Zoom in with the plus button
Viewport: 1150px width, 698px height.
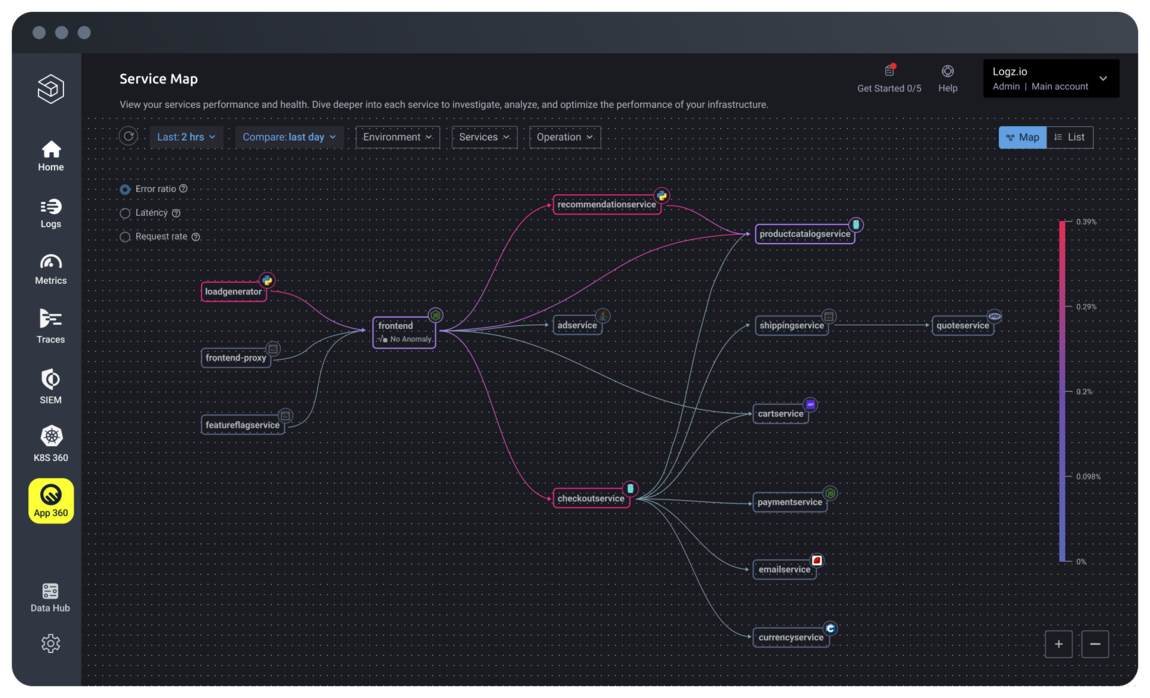(1058, 644)
